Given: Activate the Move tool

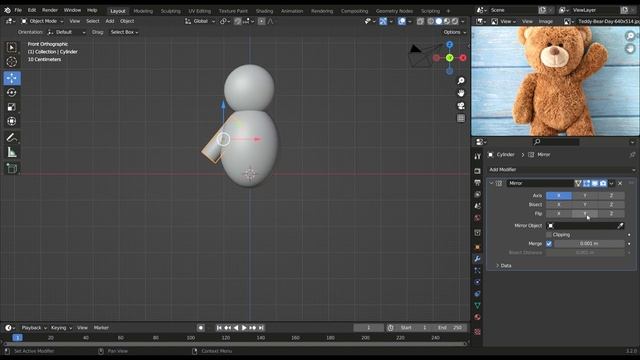Looking at the screenshot, I should tap(11, 78).
